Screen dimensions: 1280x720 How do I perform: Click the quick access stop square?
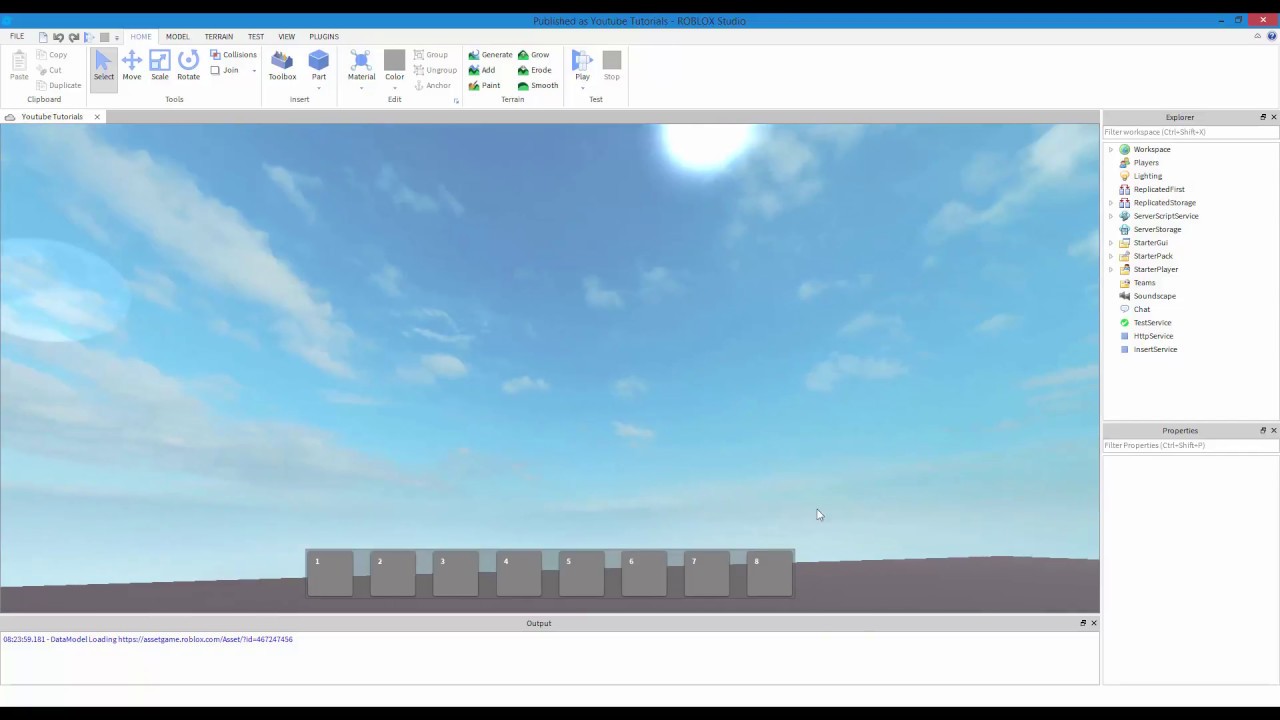(x=104, y=37)
